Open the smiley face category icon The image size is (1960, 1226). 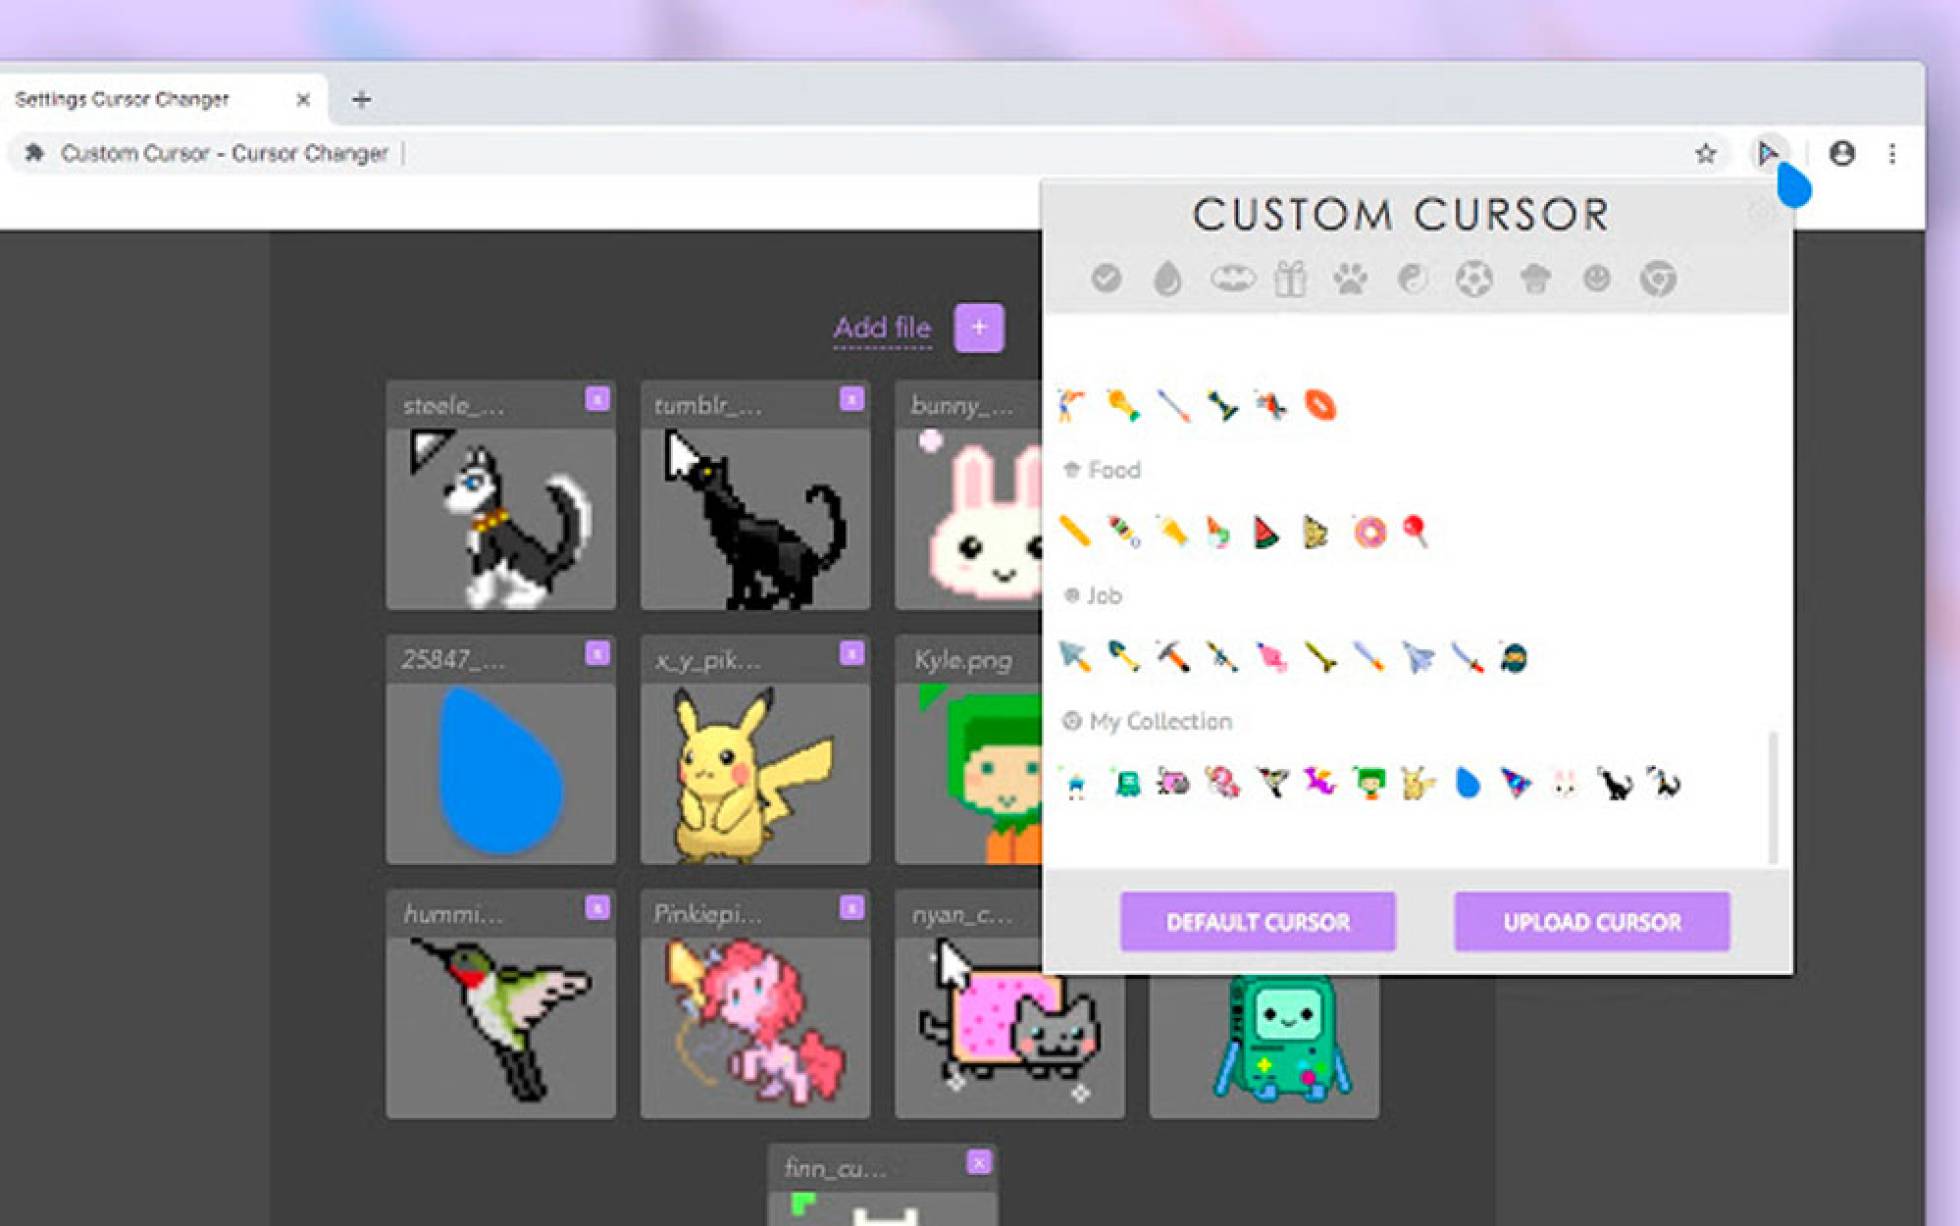pos(1597,277)
